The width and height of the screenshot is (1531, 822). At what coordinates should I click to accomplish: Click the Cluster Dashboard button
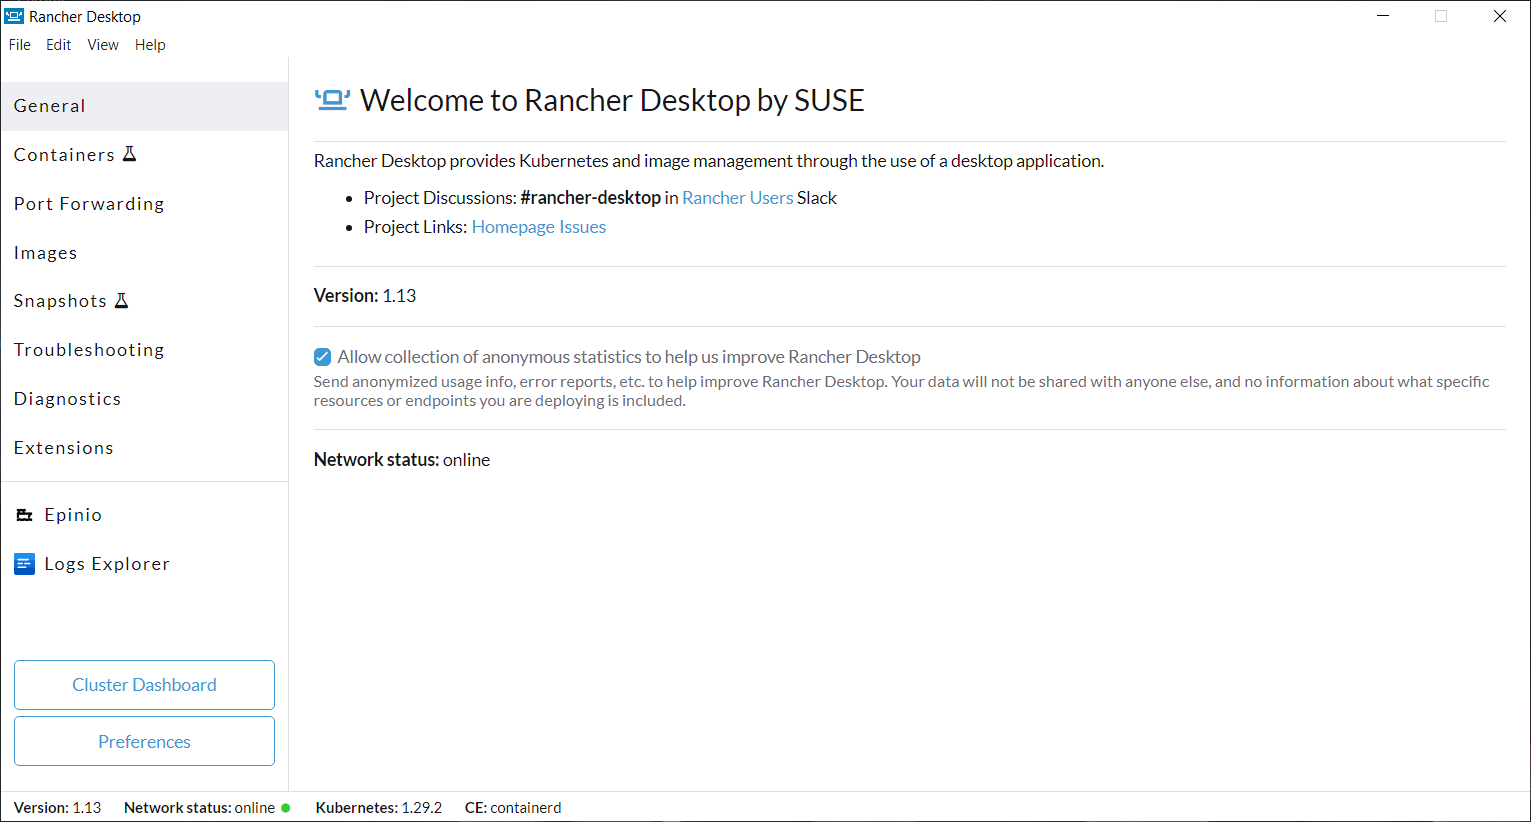(144, 685)
